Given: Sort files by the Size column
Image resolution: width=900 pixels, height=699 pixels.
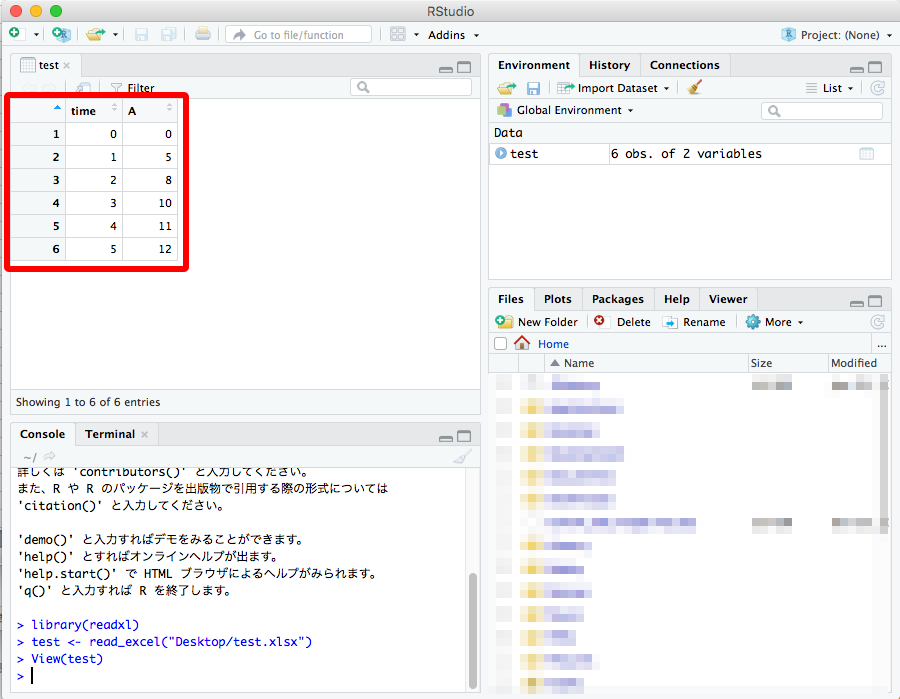Looking at the screenshot, I should (788, 363).
